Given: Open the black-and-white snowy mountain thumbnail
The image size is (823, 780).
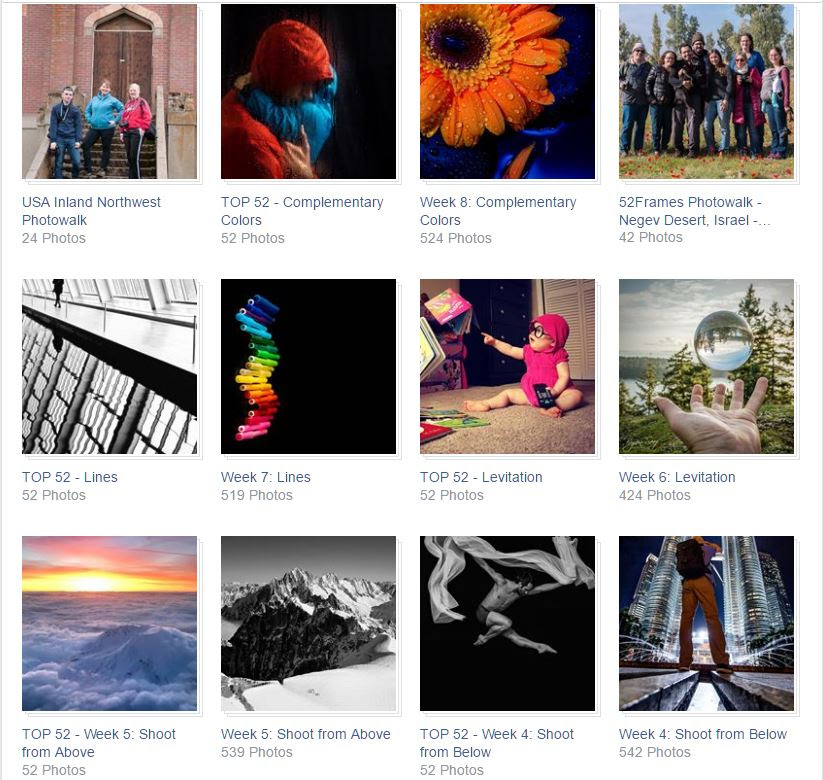Looking at the screenshot, I should click(308, 624).
